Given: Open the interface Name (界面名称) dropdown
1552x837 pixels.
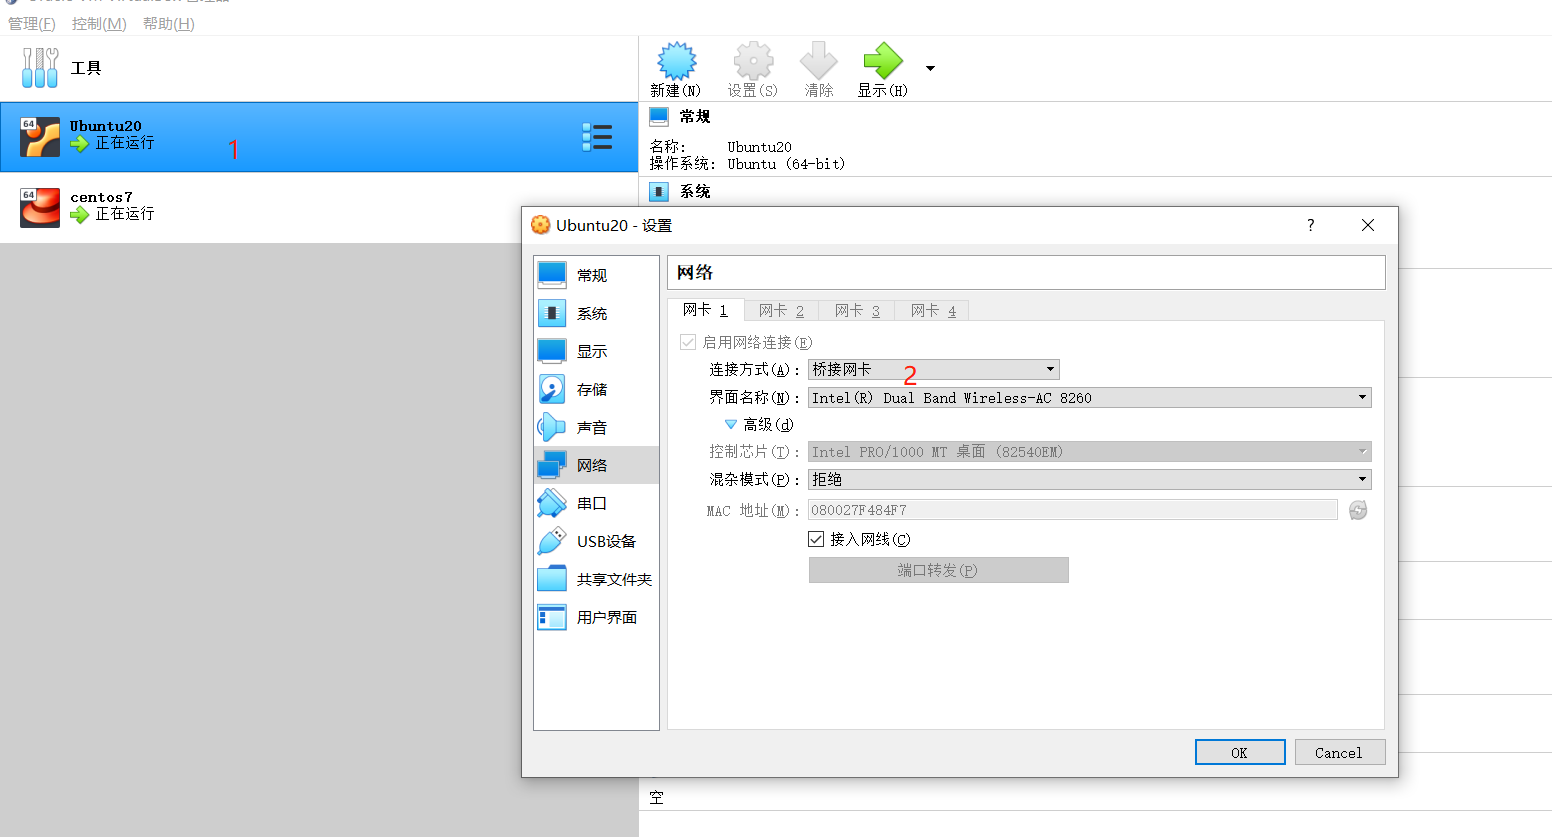Looking at the screenshot, I should 1089,397.
